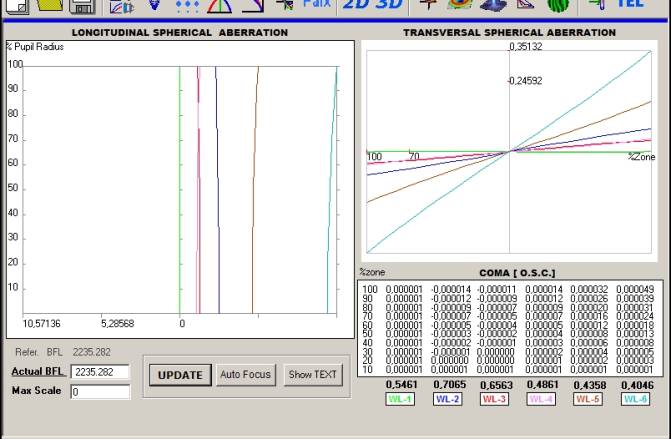Click the graph plot toolbar icon
The width and height of the screenshot is (671, 439).
point(122,6)
